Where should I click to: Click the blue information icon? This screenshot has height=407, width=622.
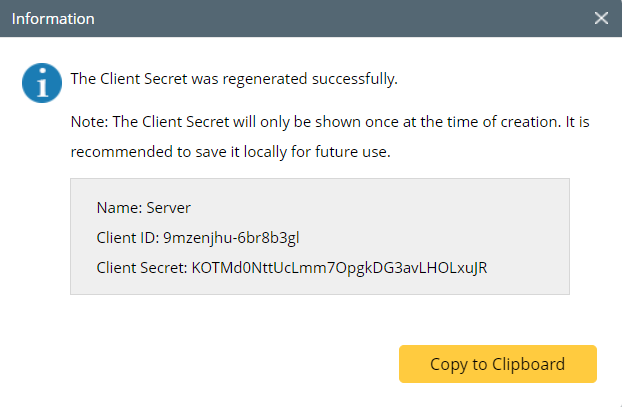[41, 83]
